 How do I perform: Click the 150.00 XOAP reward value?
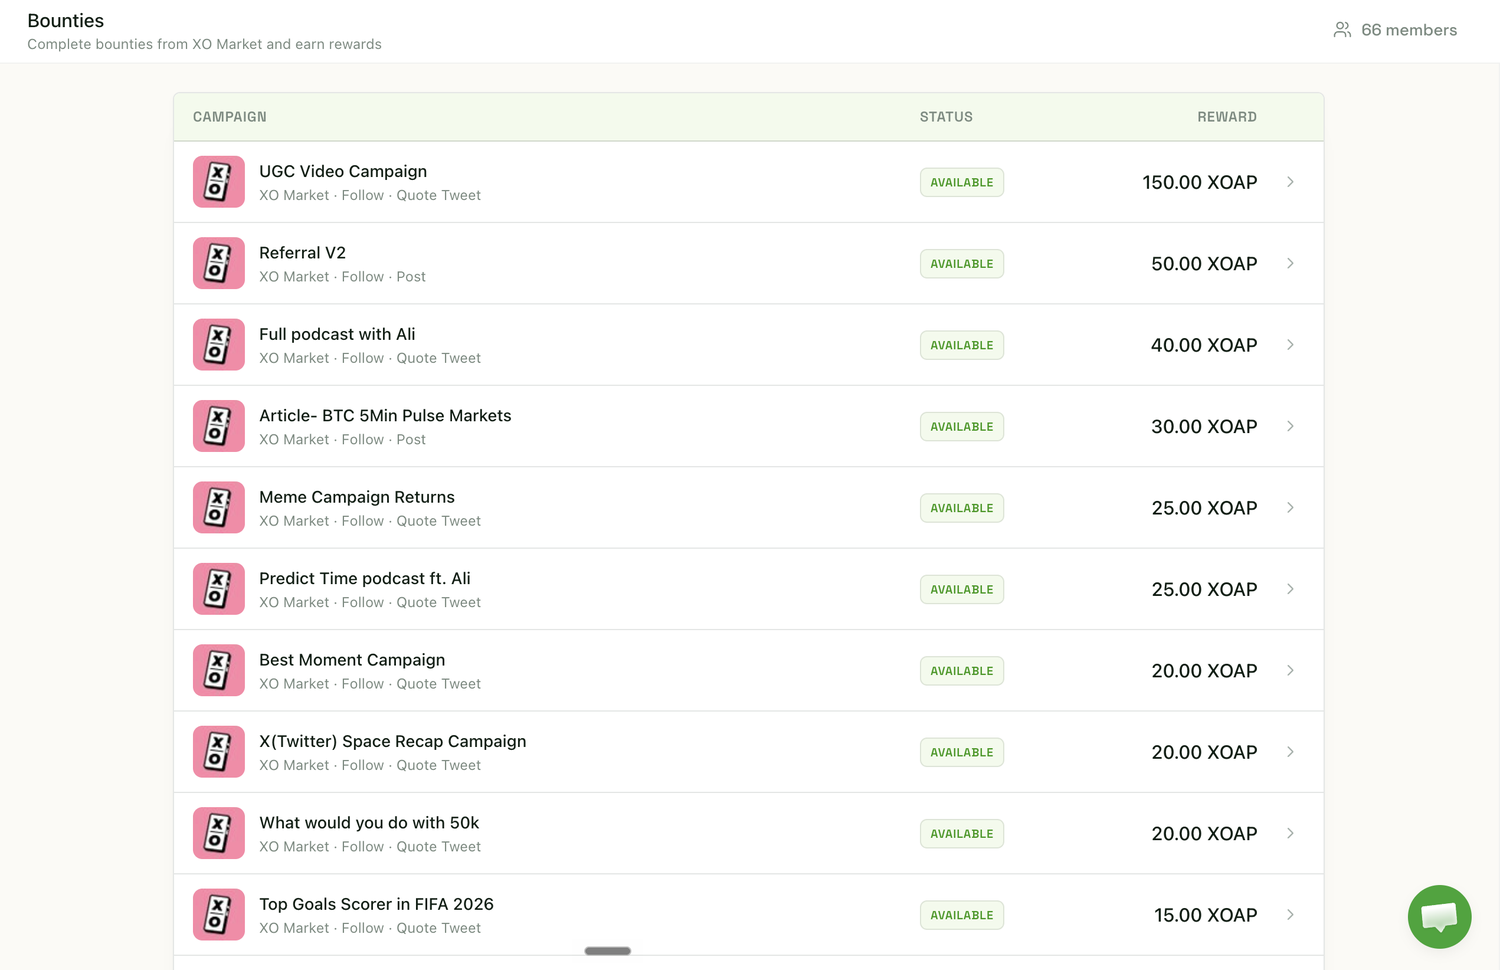tap(1200, 182)
